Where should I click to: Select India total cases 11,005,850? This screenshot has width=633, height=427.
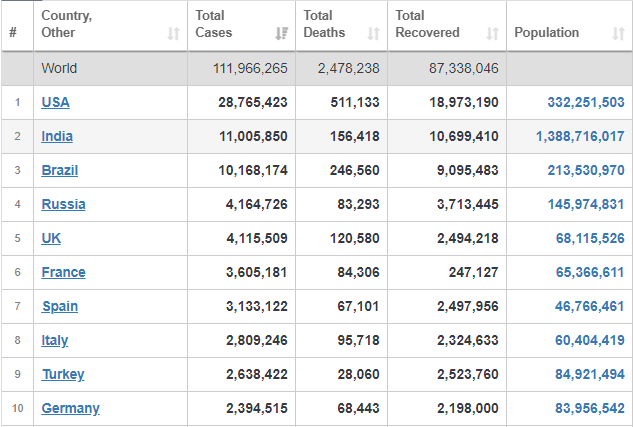point(253,136)
